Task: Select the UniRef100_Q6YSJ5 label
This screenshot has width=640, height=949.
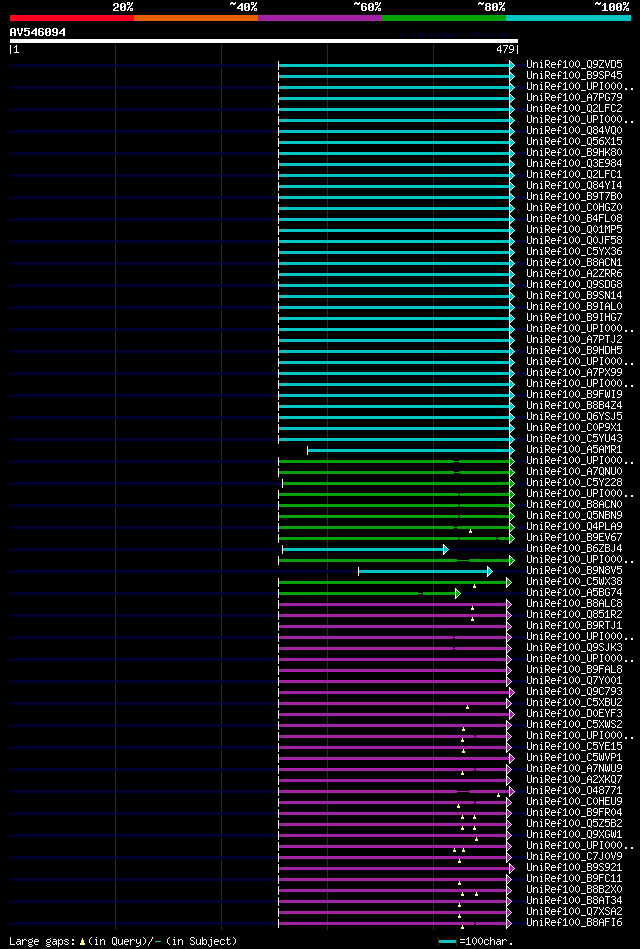Action: (575, 416)
